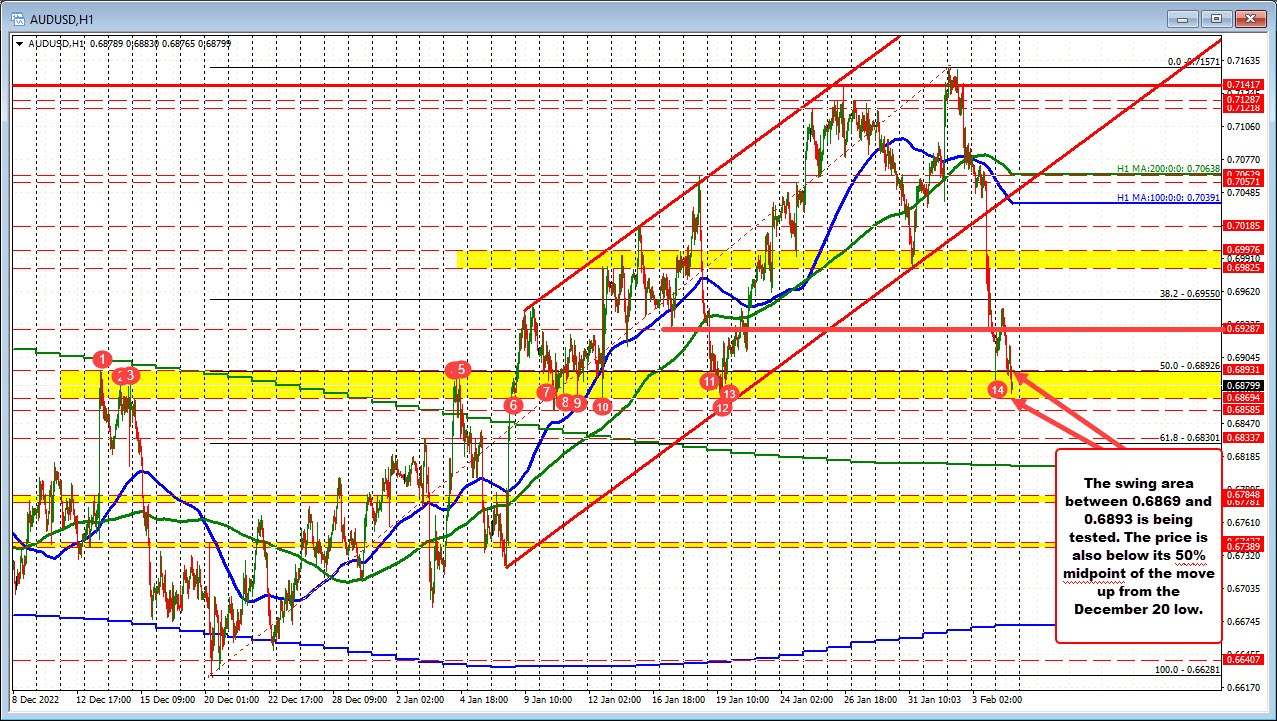
Task: Click marker 11 circle near 16 Jan
Action: (x=710, y=381)
